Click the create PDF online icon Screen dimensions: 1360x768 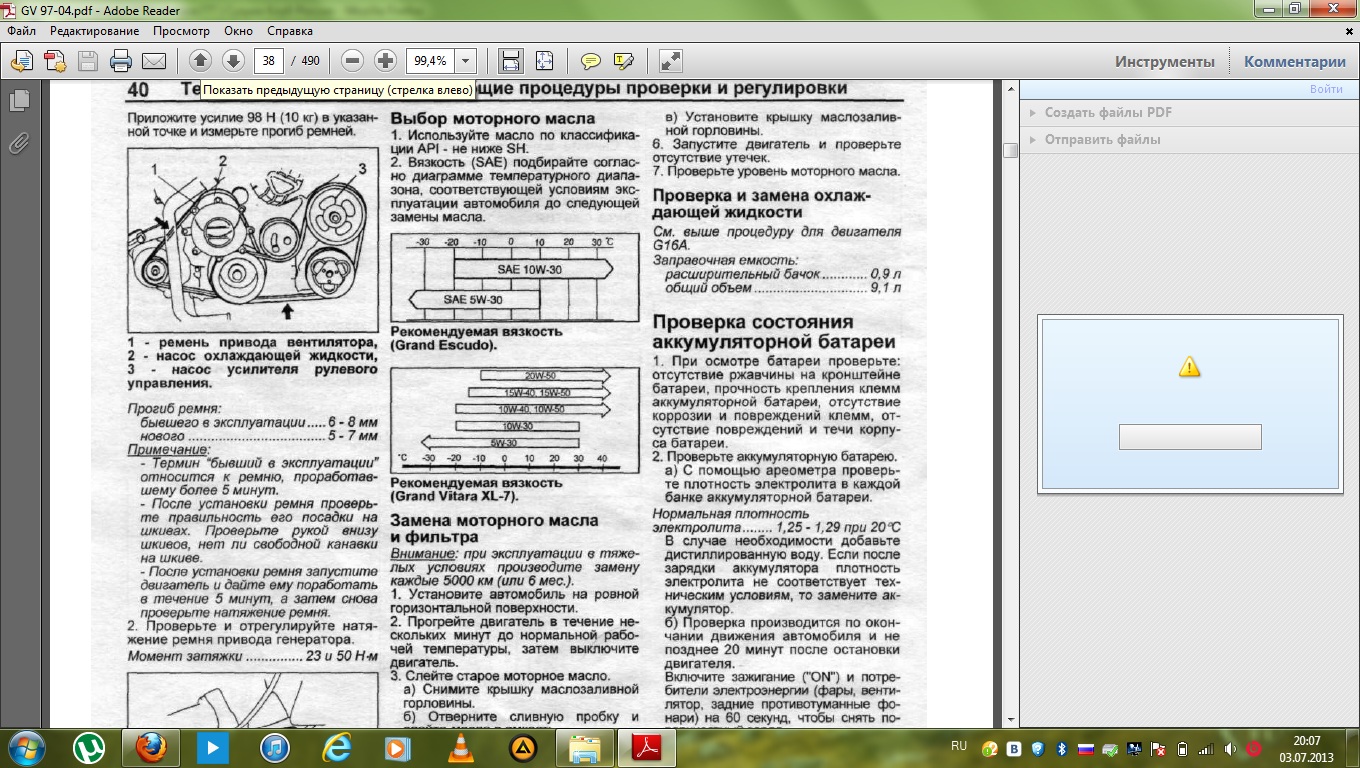[x=55, y=61]
